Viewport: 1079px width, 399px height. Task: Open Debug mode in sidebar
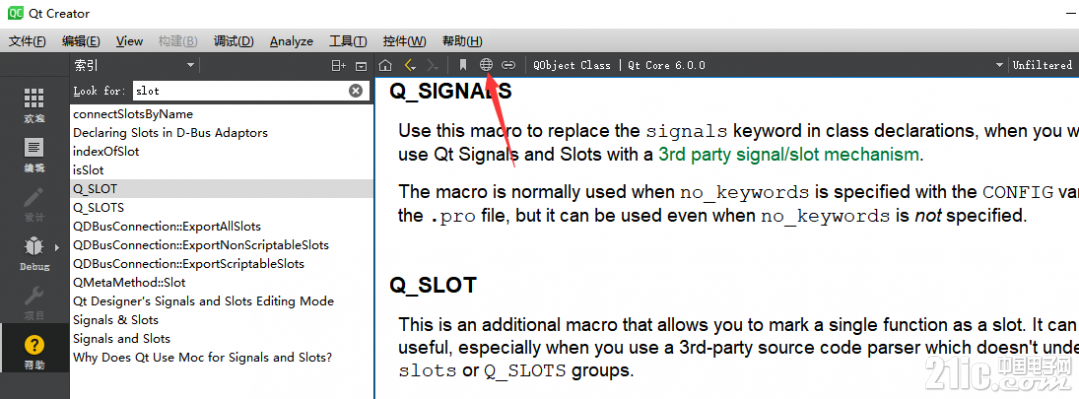(34, 253)
